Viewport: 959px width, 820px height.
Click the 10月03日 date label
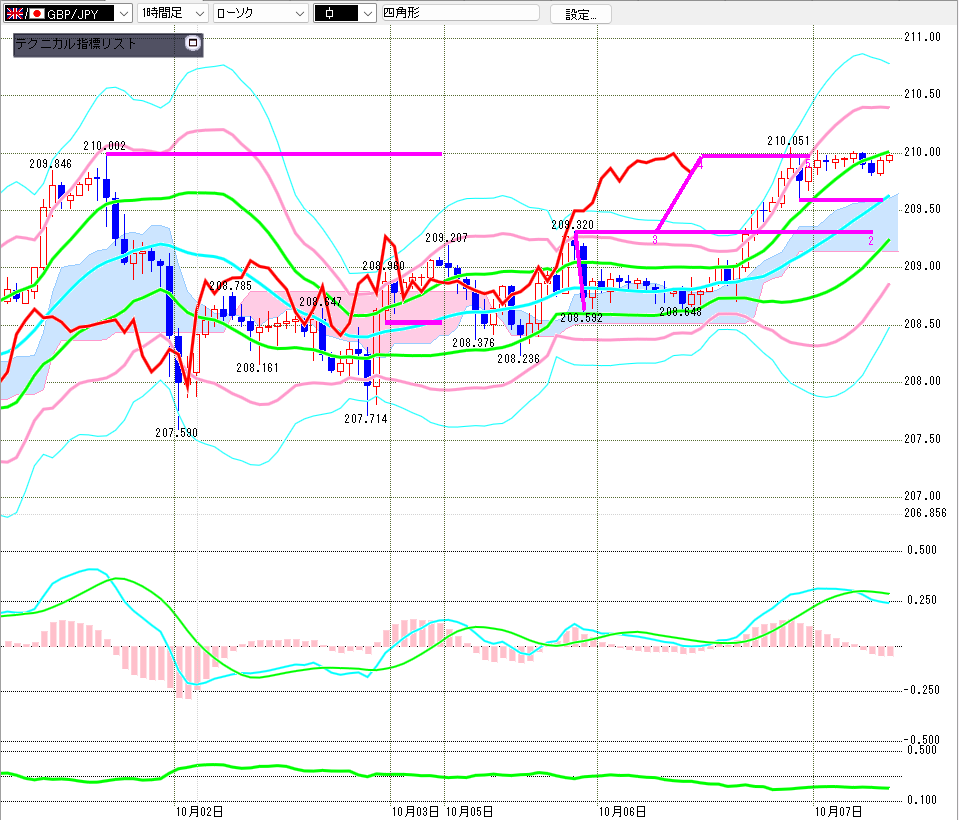tap(415, 812)
